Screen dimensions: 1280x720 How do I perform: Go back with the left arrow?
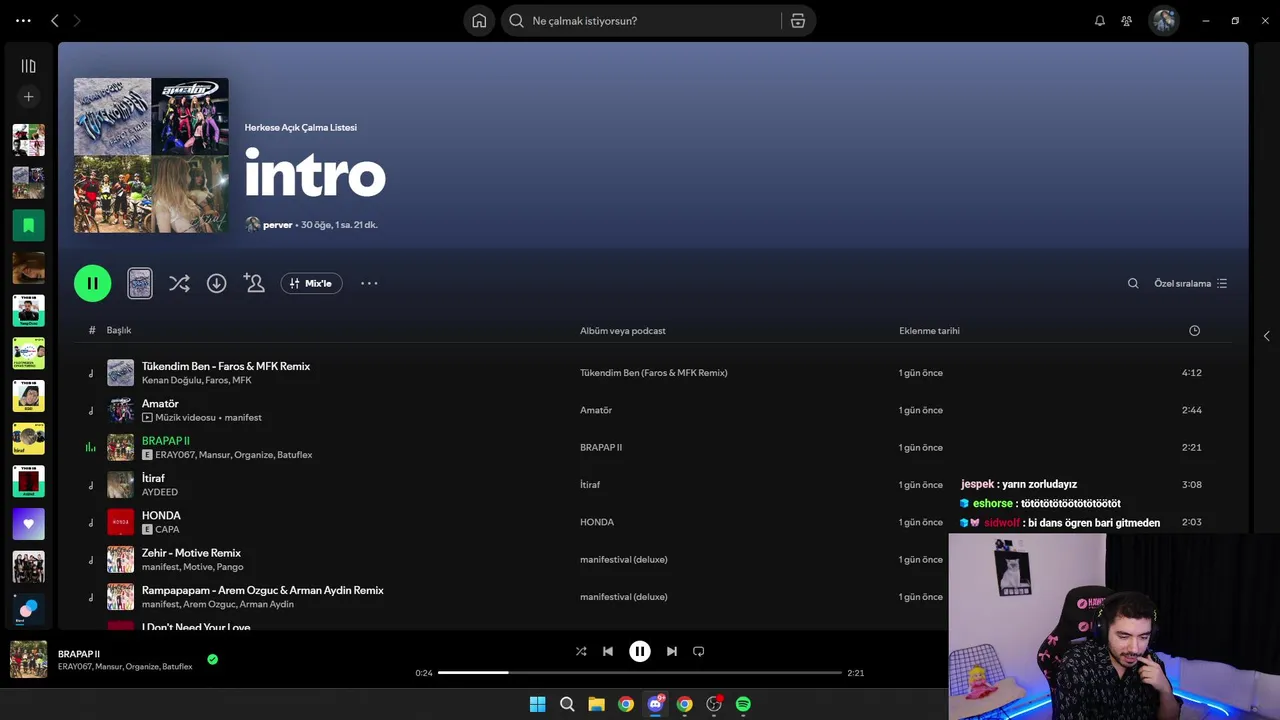pyautogui.click(x=55, y=21)
